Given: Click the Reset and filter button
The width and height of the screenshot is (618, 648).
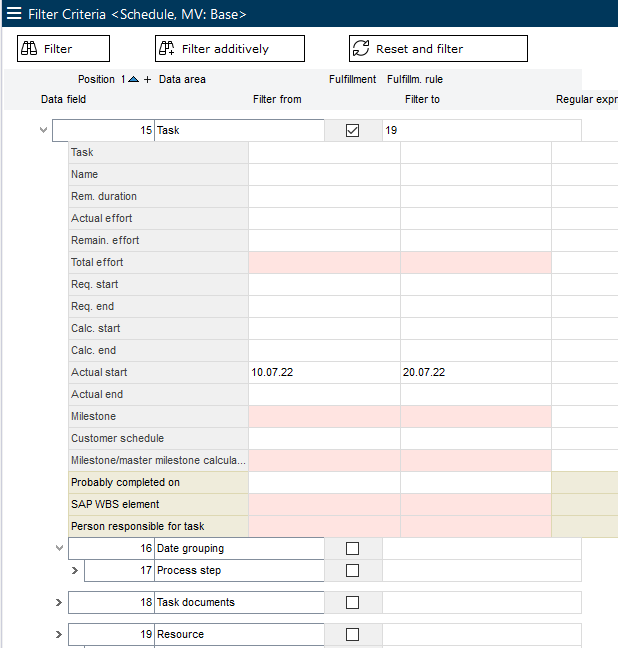Looking at the screenshot, I should (437, 49).
